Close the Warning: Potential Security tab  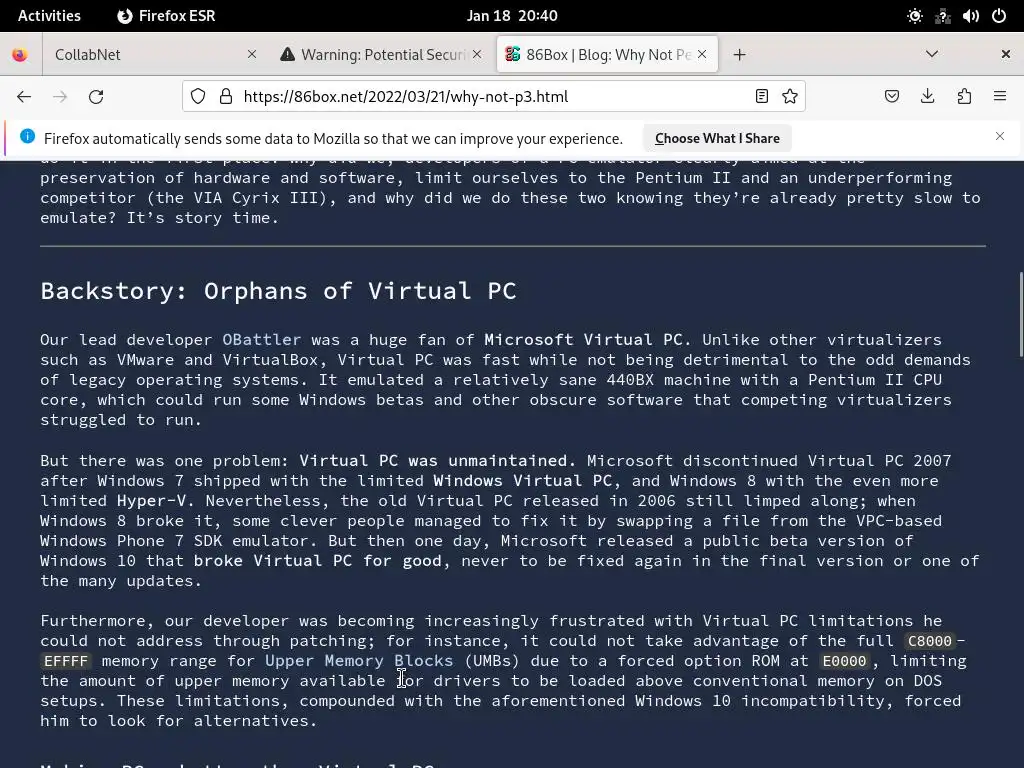477,54
